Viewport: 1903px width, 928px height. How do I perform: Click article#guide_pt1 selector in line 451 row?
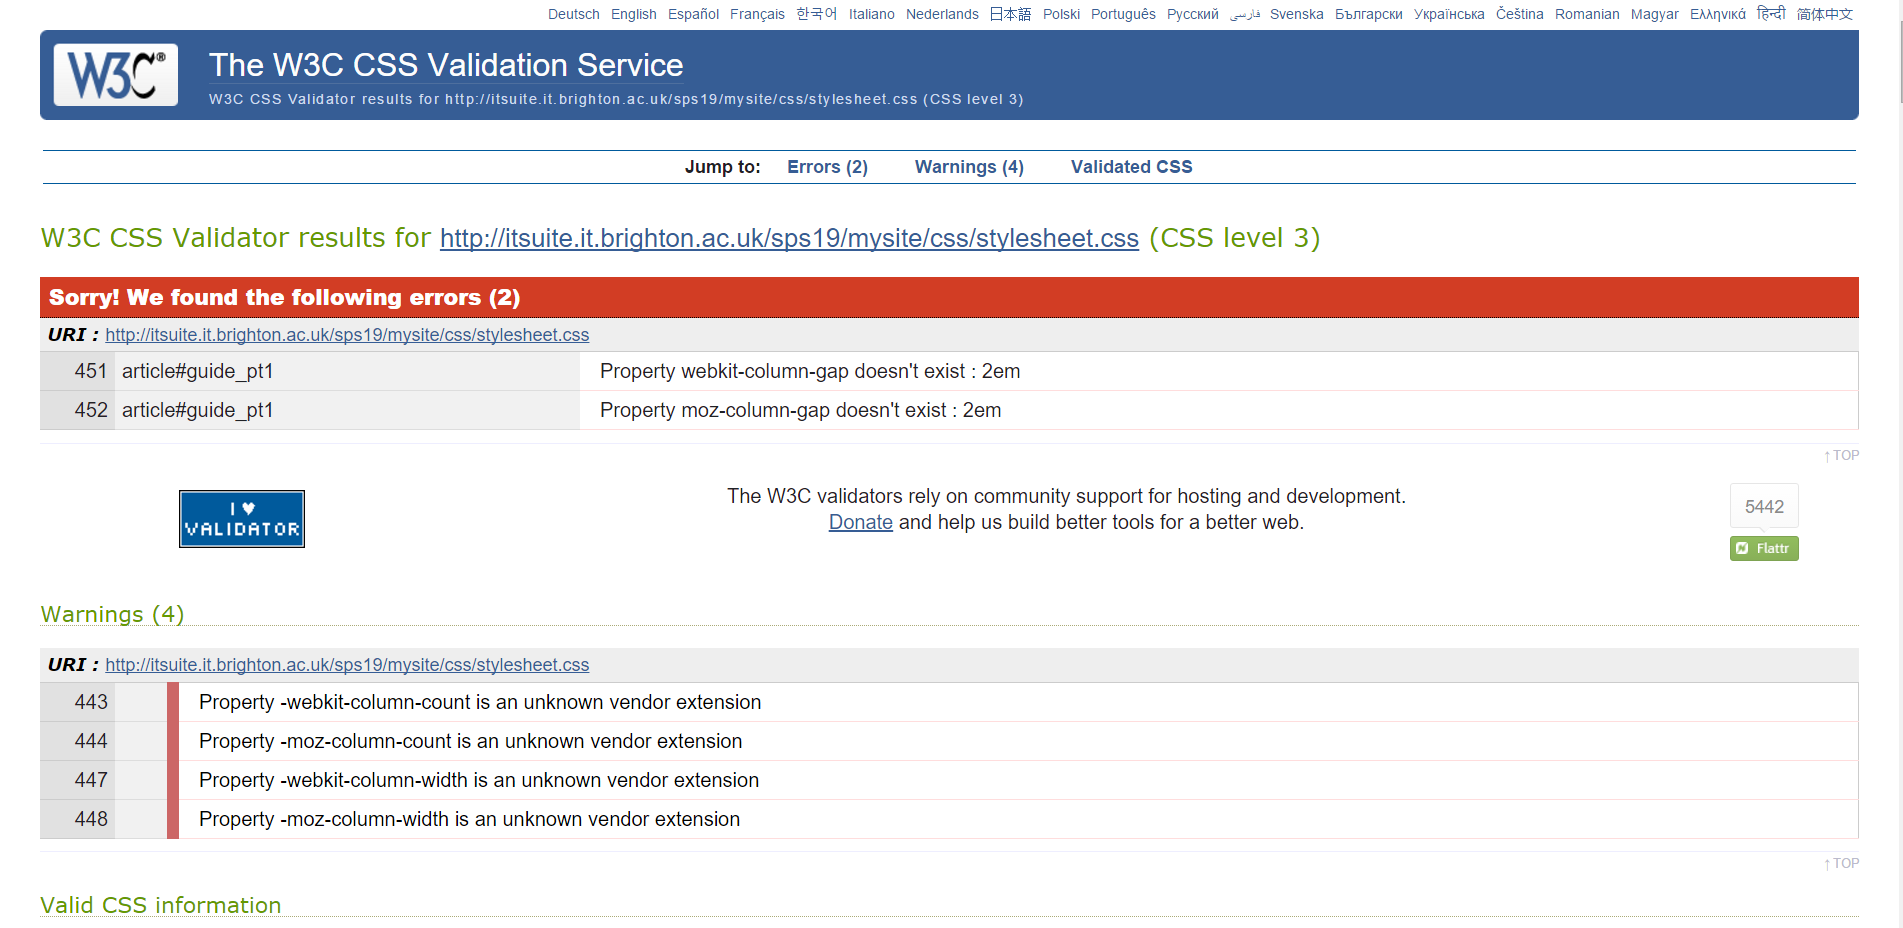click(197, 371)
